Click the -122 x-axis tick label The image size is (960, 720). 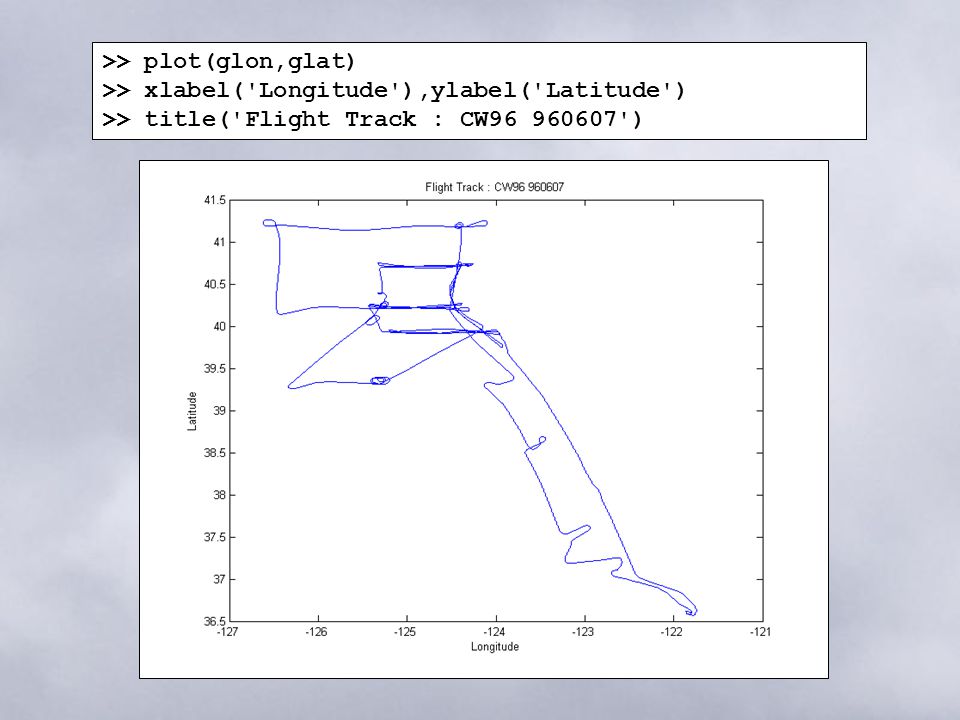click(x=672, y=632)
